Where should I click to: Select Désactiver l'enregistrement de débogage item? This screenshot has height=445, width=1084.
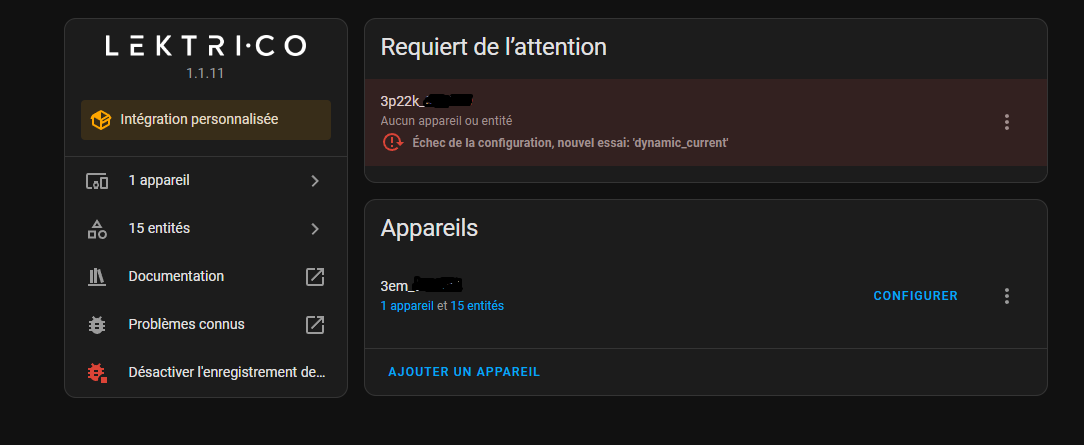pos(227,373)
